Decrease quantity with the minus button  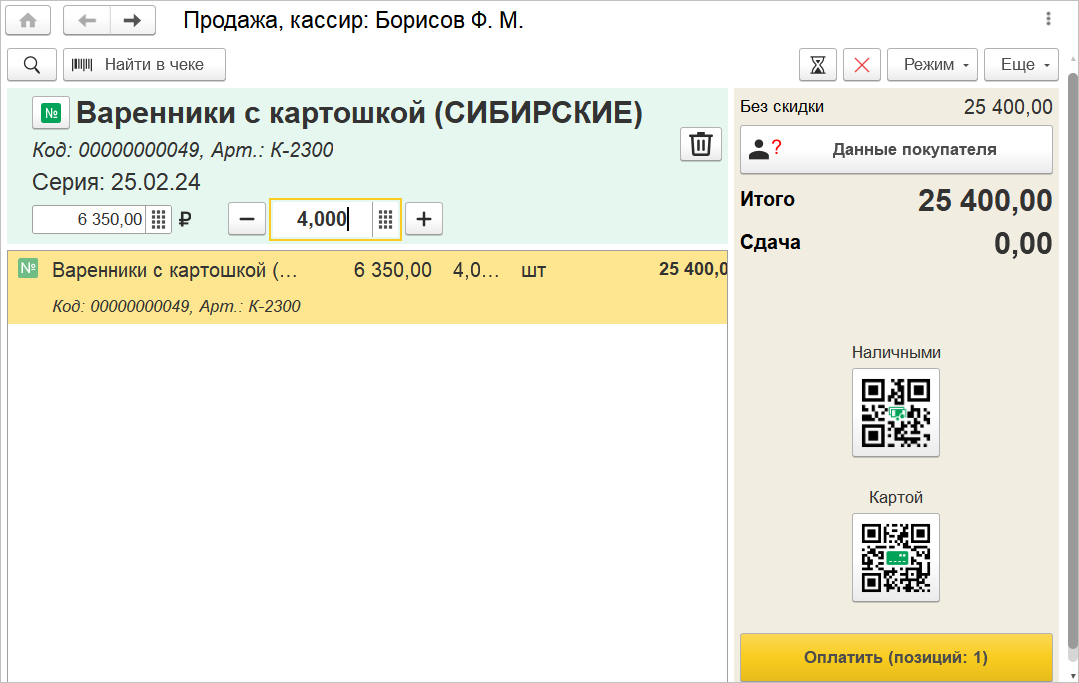248,219
